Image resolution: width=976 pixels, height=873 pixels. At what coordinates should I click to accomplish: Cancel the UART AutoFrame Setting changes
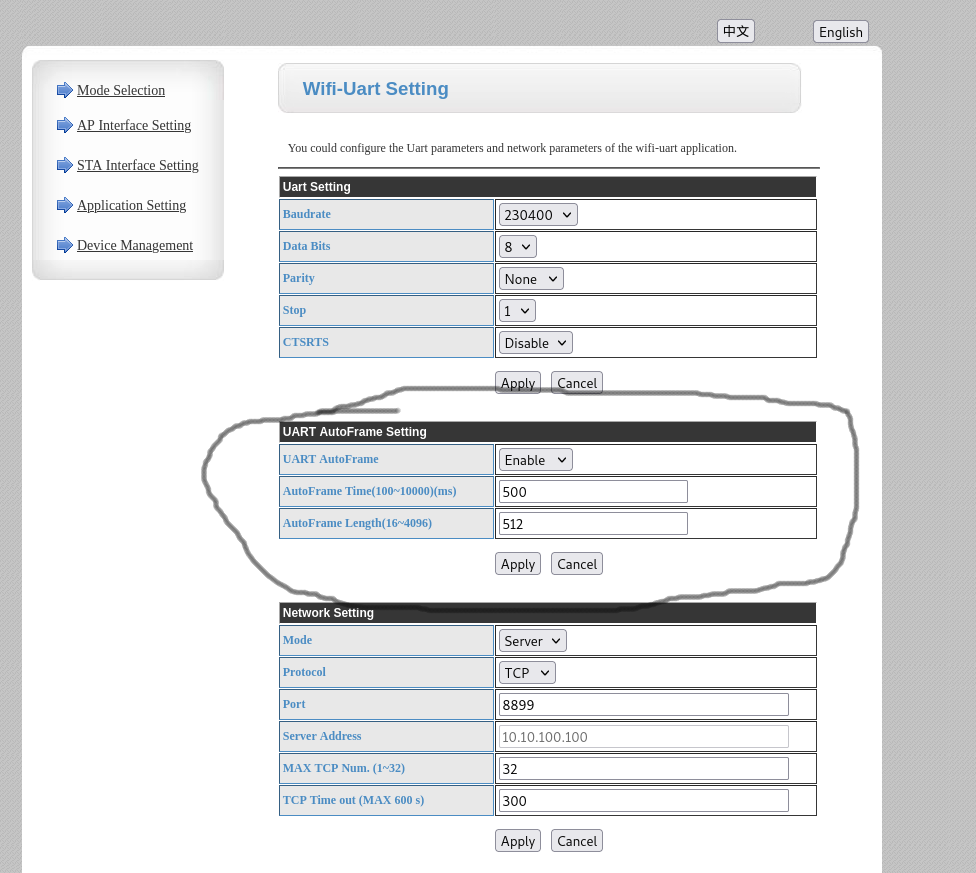pos(576,564)
